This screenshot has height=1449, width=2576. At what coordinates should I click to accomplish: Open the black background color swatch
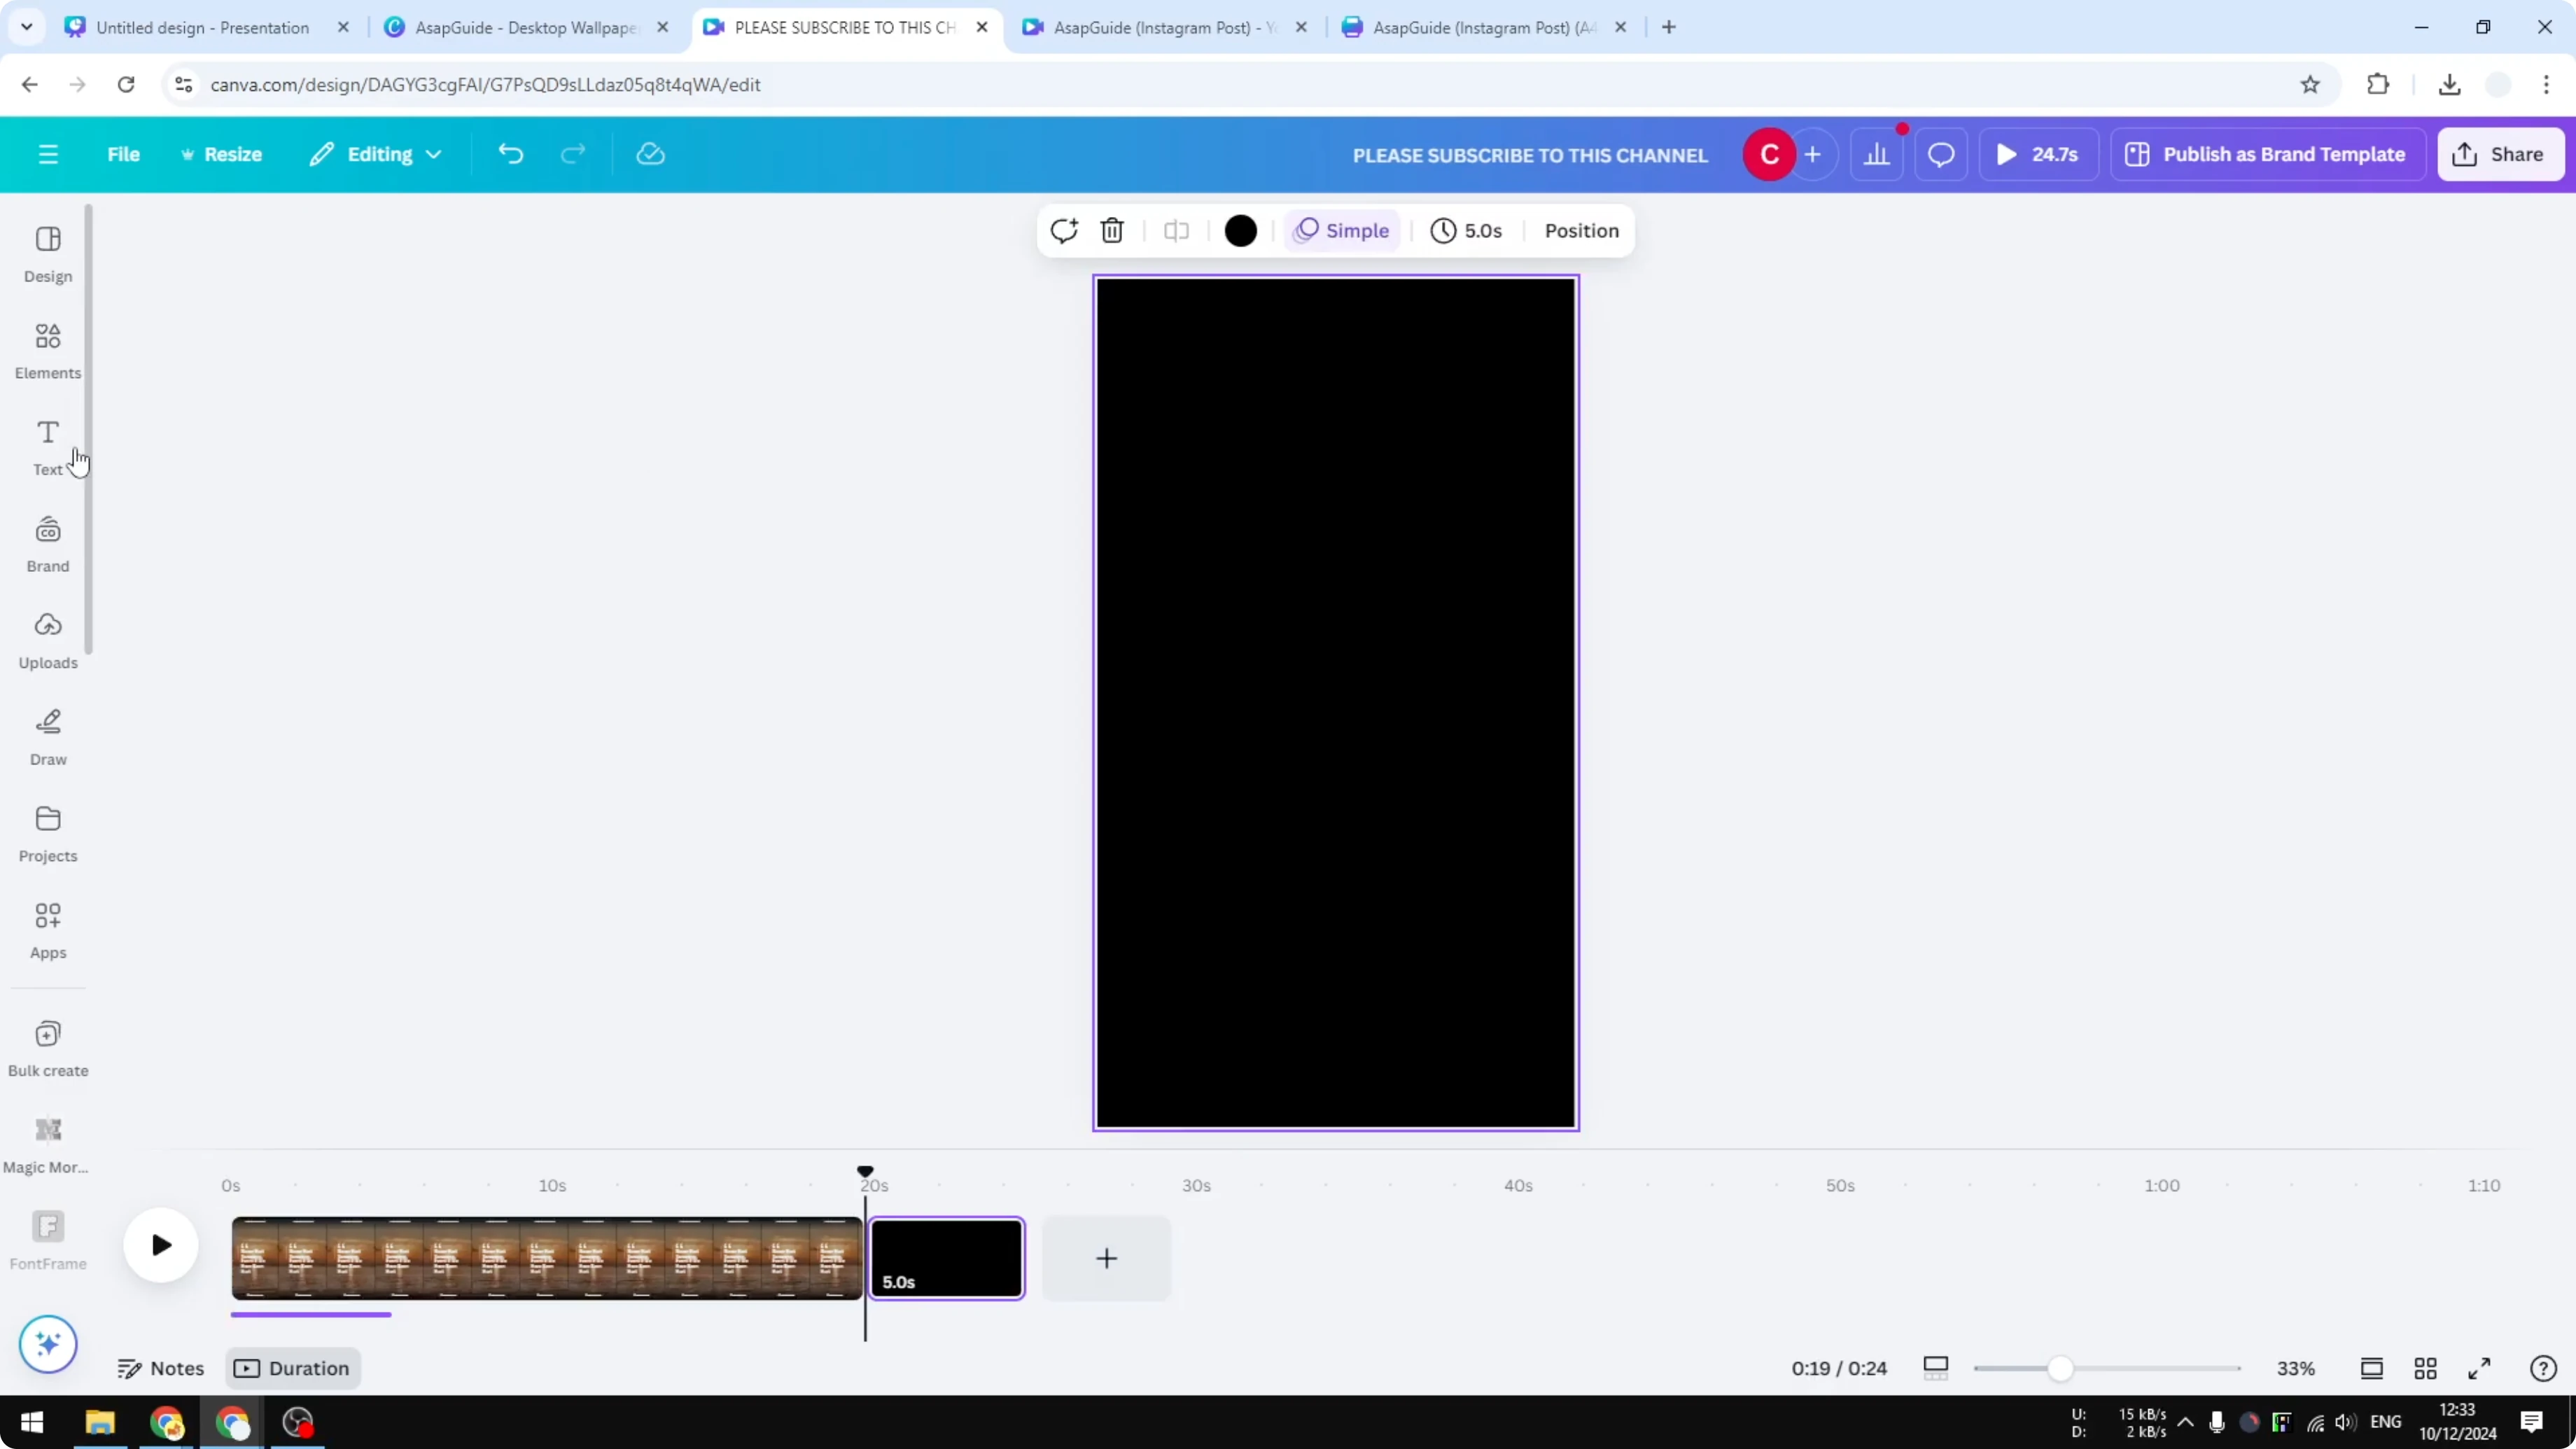pos(1241,231)
